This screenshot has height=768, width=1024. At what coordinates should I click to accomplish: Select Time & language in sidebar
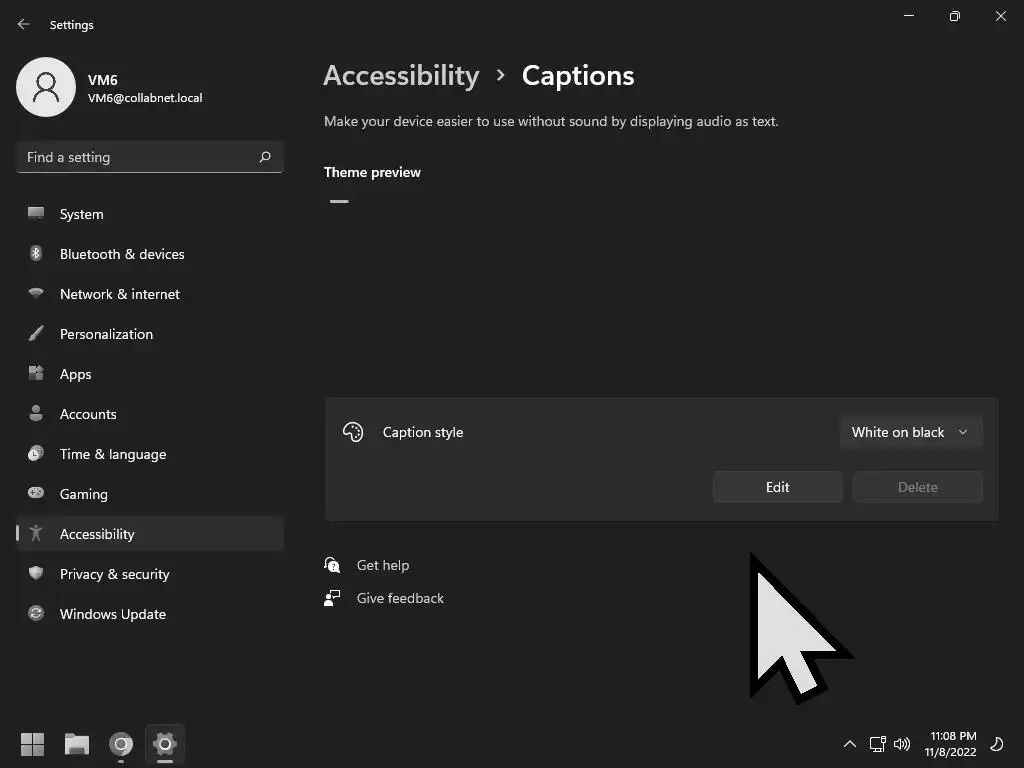[x=113, y=454]
